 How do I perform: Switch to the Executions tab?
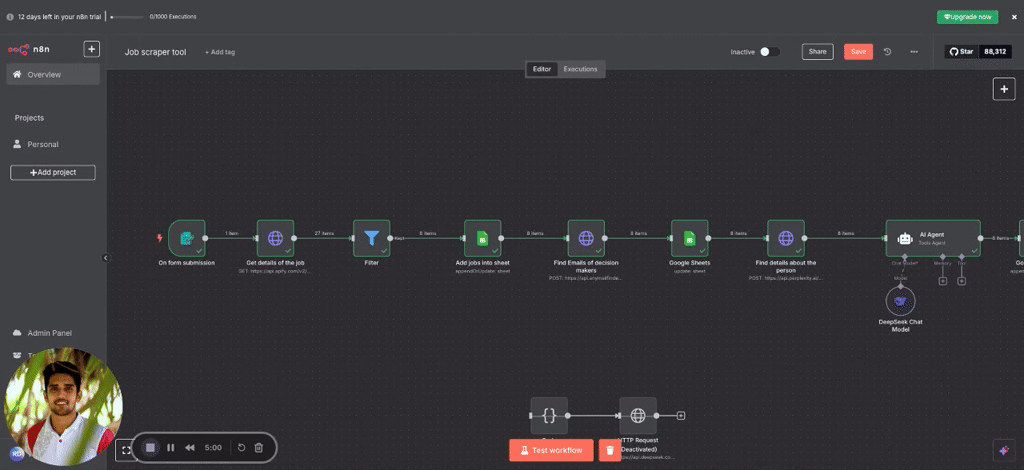click(581, 69)
